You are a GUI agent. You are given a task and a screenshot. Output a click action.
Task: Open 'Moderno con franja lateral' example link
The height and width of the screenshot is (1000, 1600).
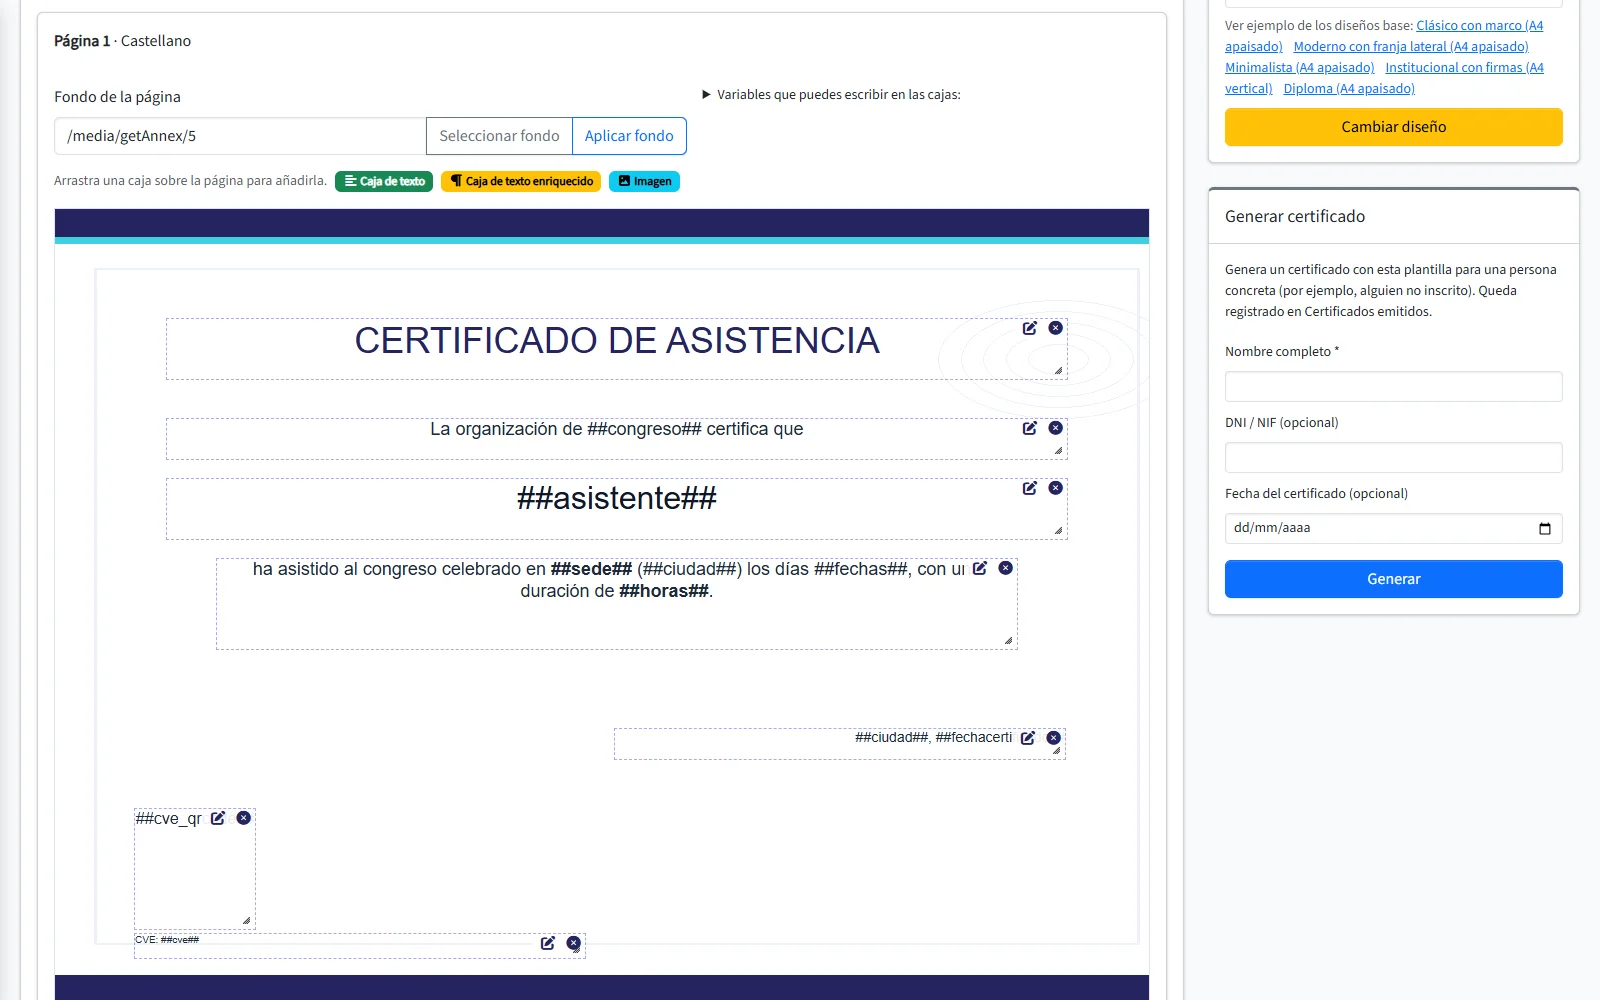[x=1410, y=47]
